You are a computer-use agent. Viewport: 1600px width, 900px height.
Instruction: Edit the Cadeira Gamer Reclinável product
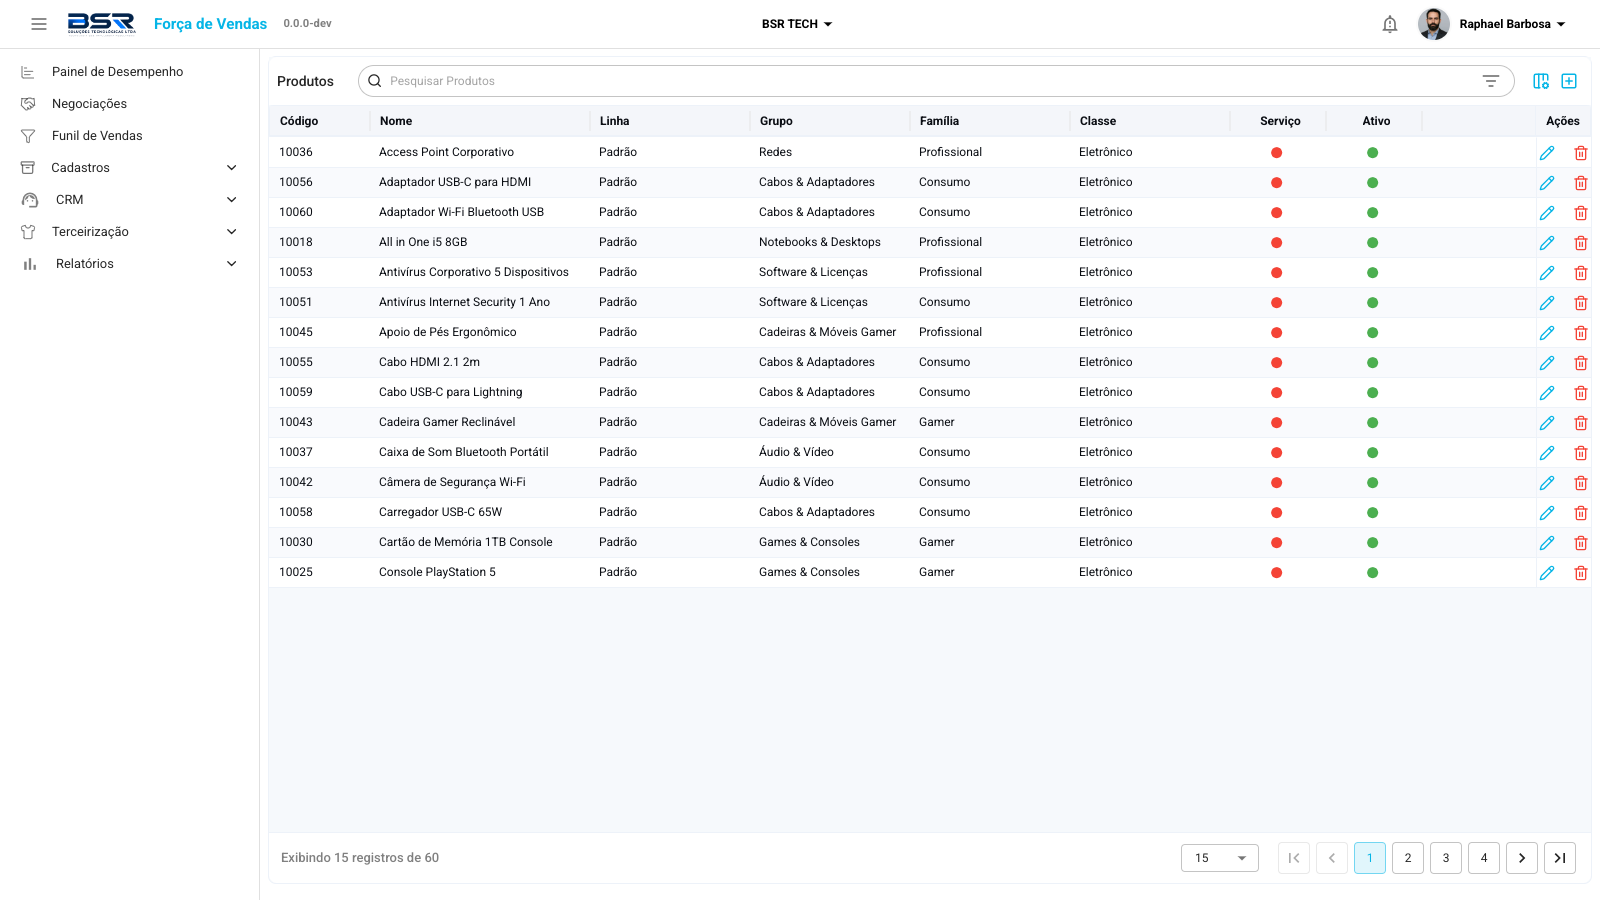tap(1547, 423)
